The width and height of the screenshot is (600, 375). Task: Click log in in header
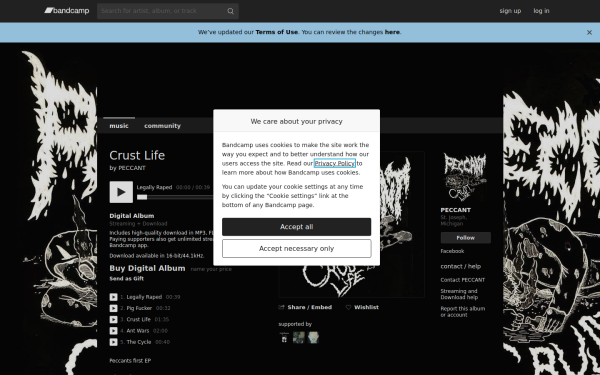pos(541,11)
